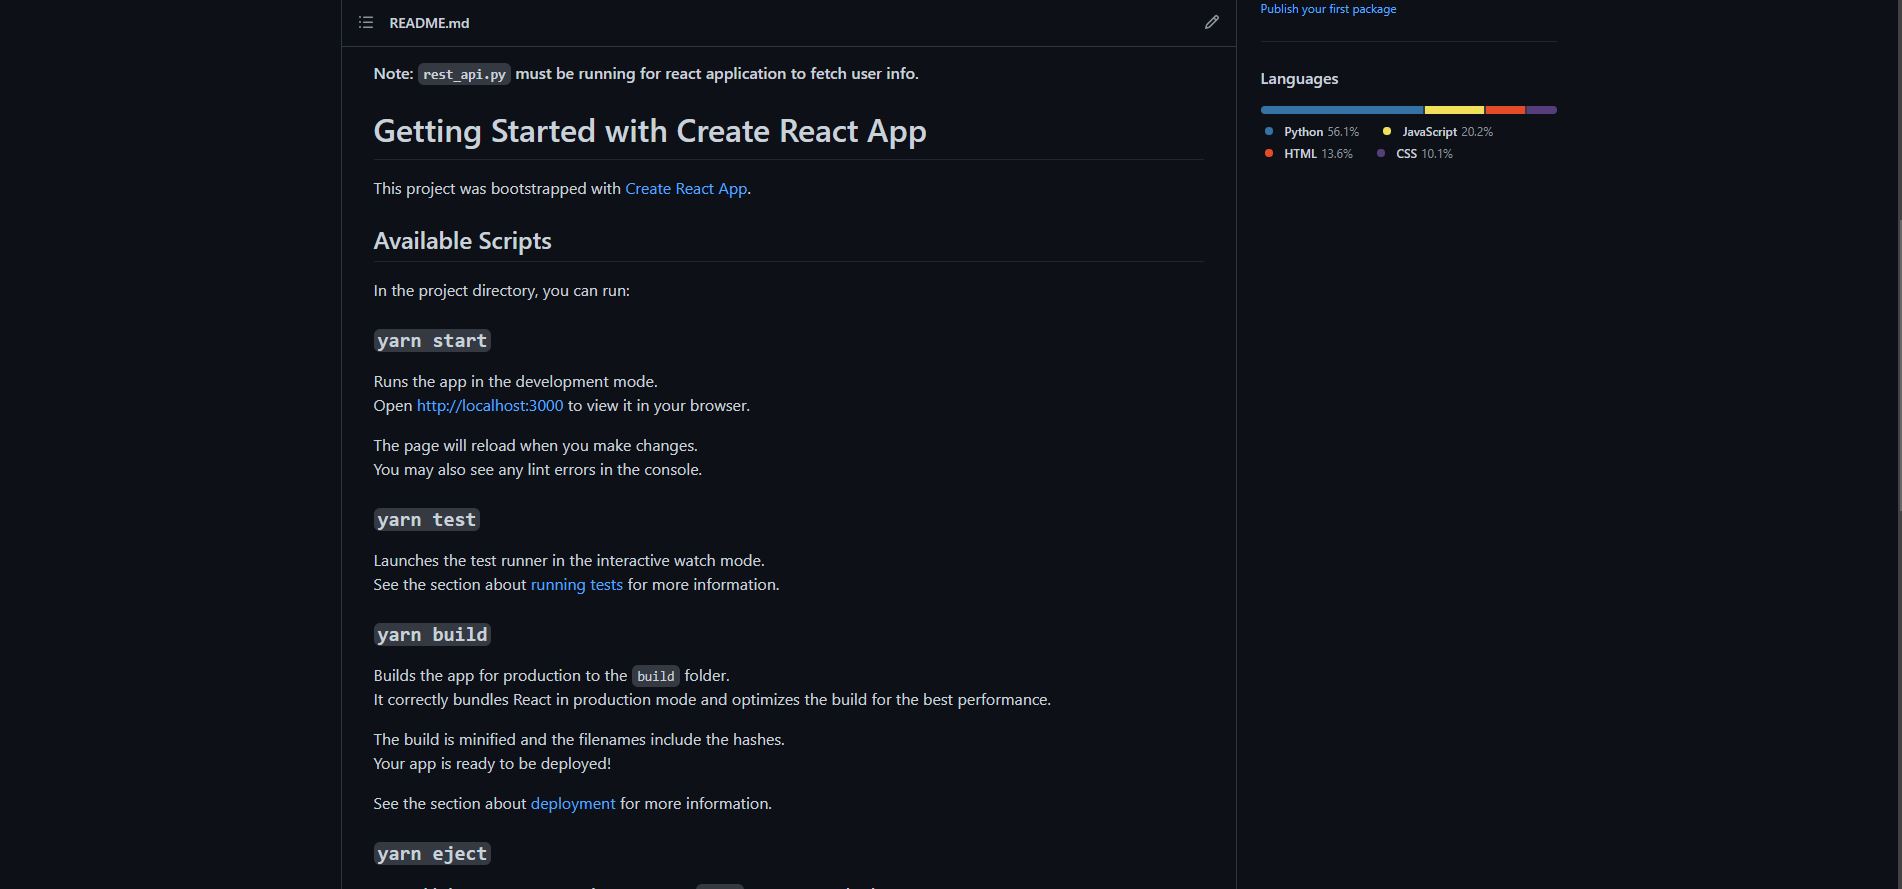Click the pencil icon to edit README.md
1902x889 pixels.
point(1211,22)
